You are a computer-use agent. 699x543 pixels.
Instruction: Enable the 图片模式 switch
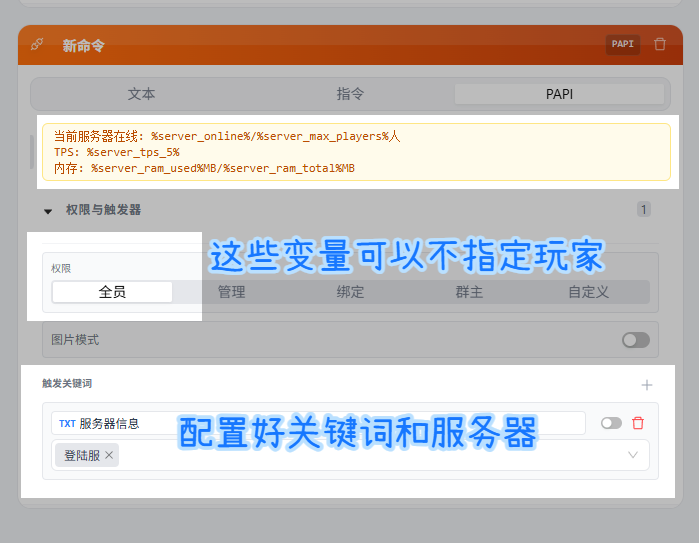click(635, 340)
